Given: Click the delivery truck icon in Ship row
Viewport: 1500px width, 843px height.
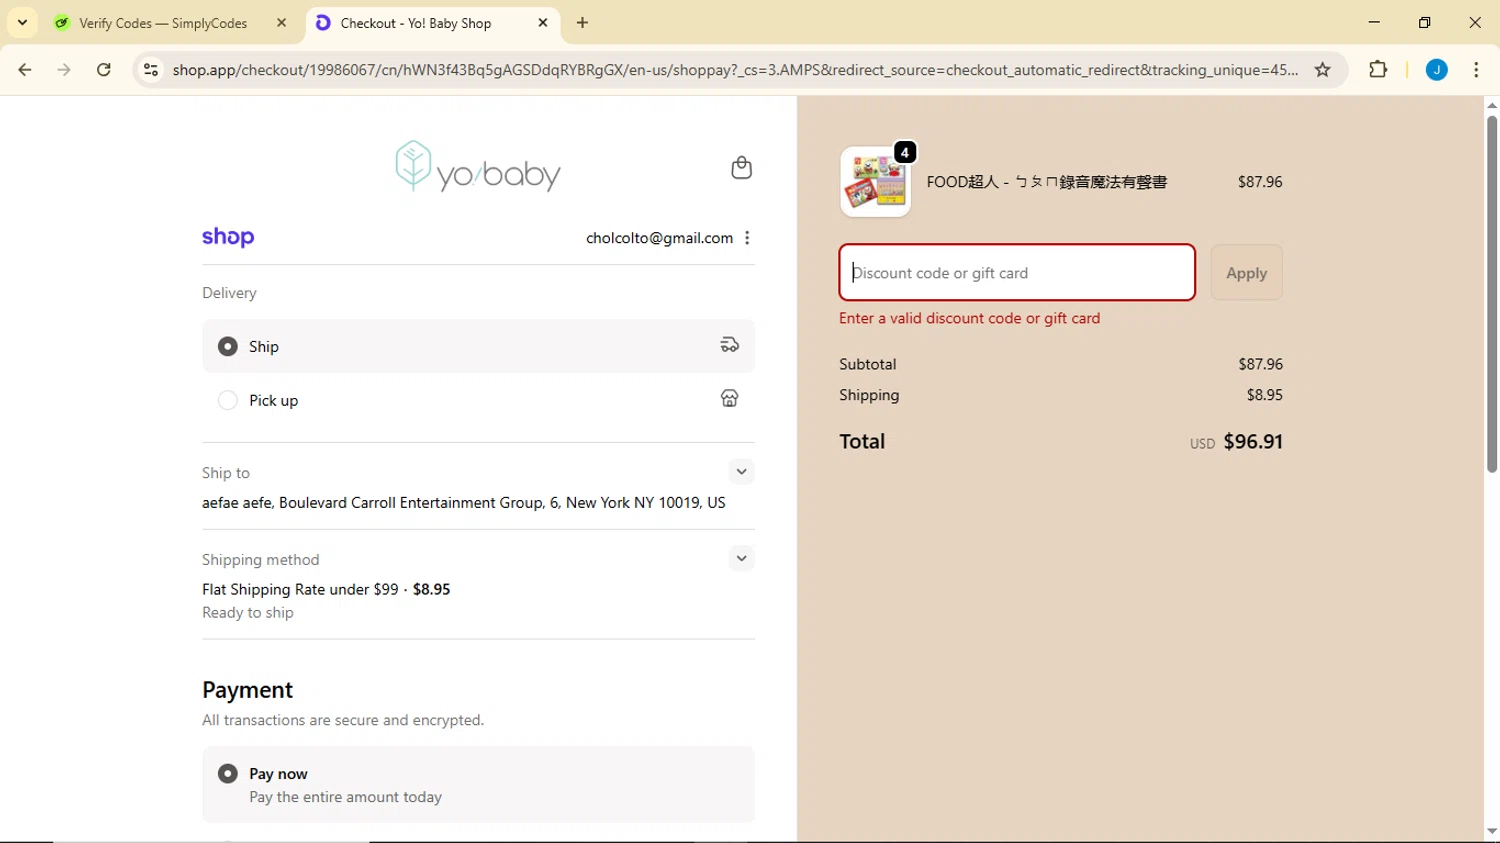Looking at the screenshot, I should pos(730,345).
